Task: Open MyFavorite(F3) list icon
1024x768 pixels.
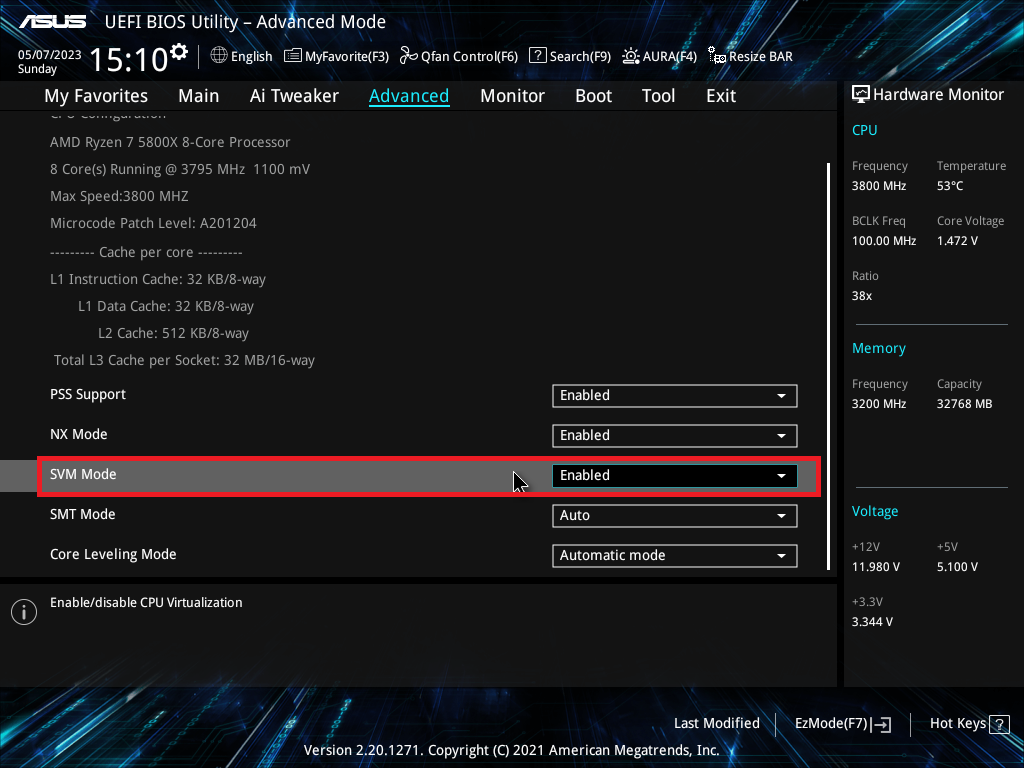Action: click(x=293, y=56)
